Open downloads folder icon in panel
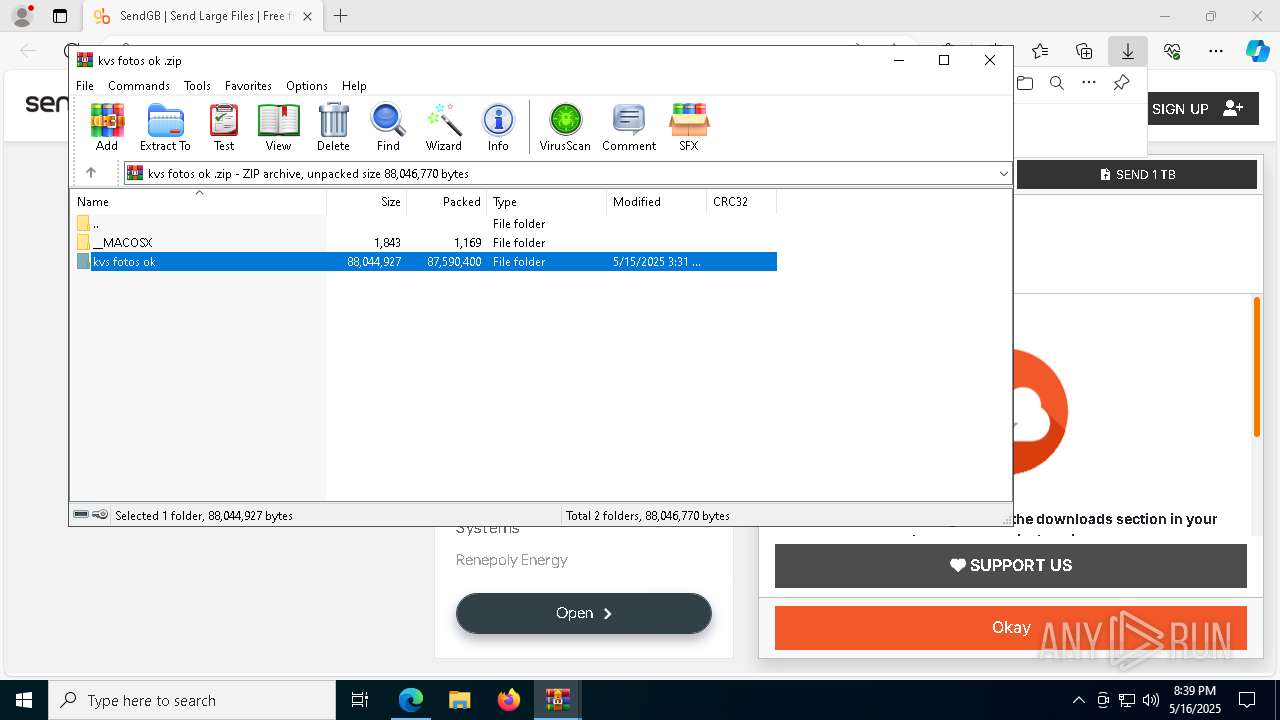The width and height of the screenshot is (1280, 720). [1025, 83]
